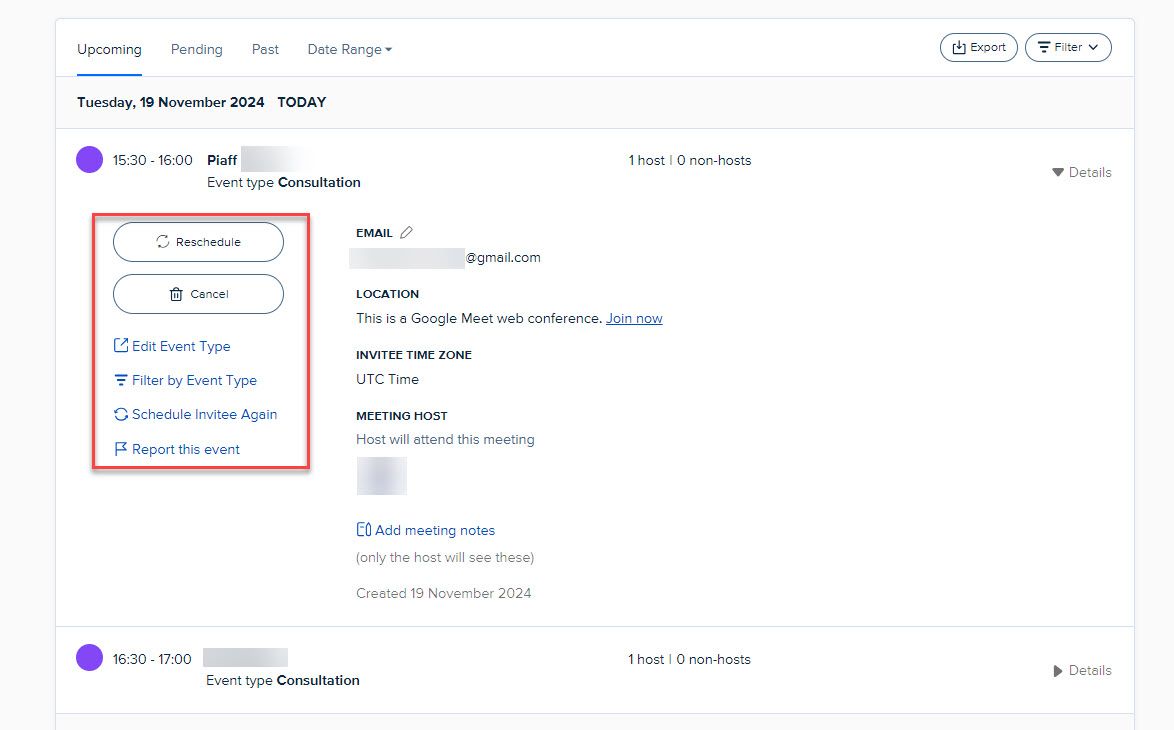The height and width of the screenshot is (730, 1174).
Task: Select the refresh icon next to Schedule Invitee Again
Action: coord(121,414)
